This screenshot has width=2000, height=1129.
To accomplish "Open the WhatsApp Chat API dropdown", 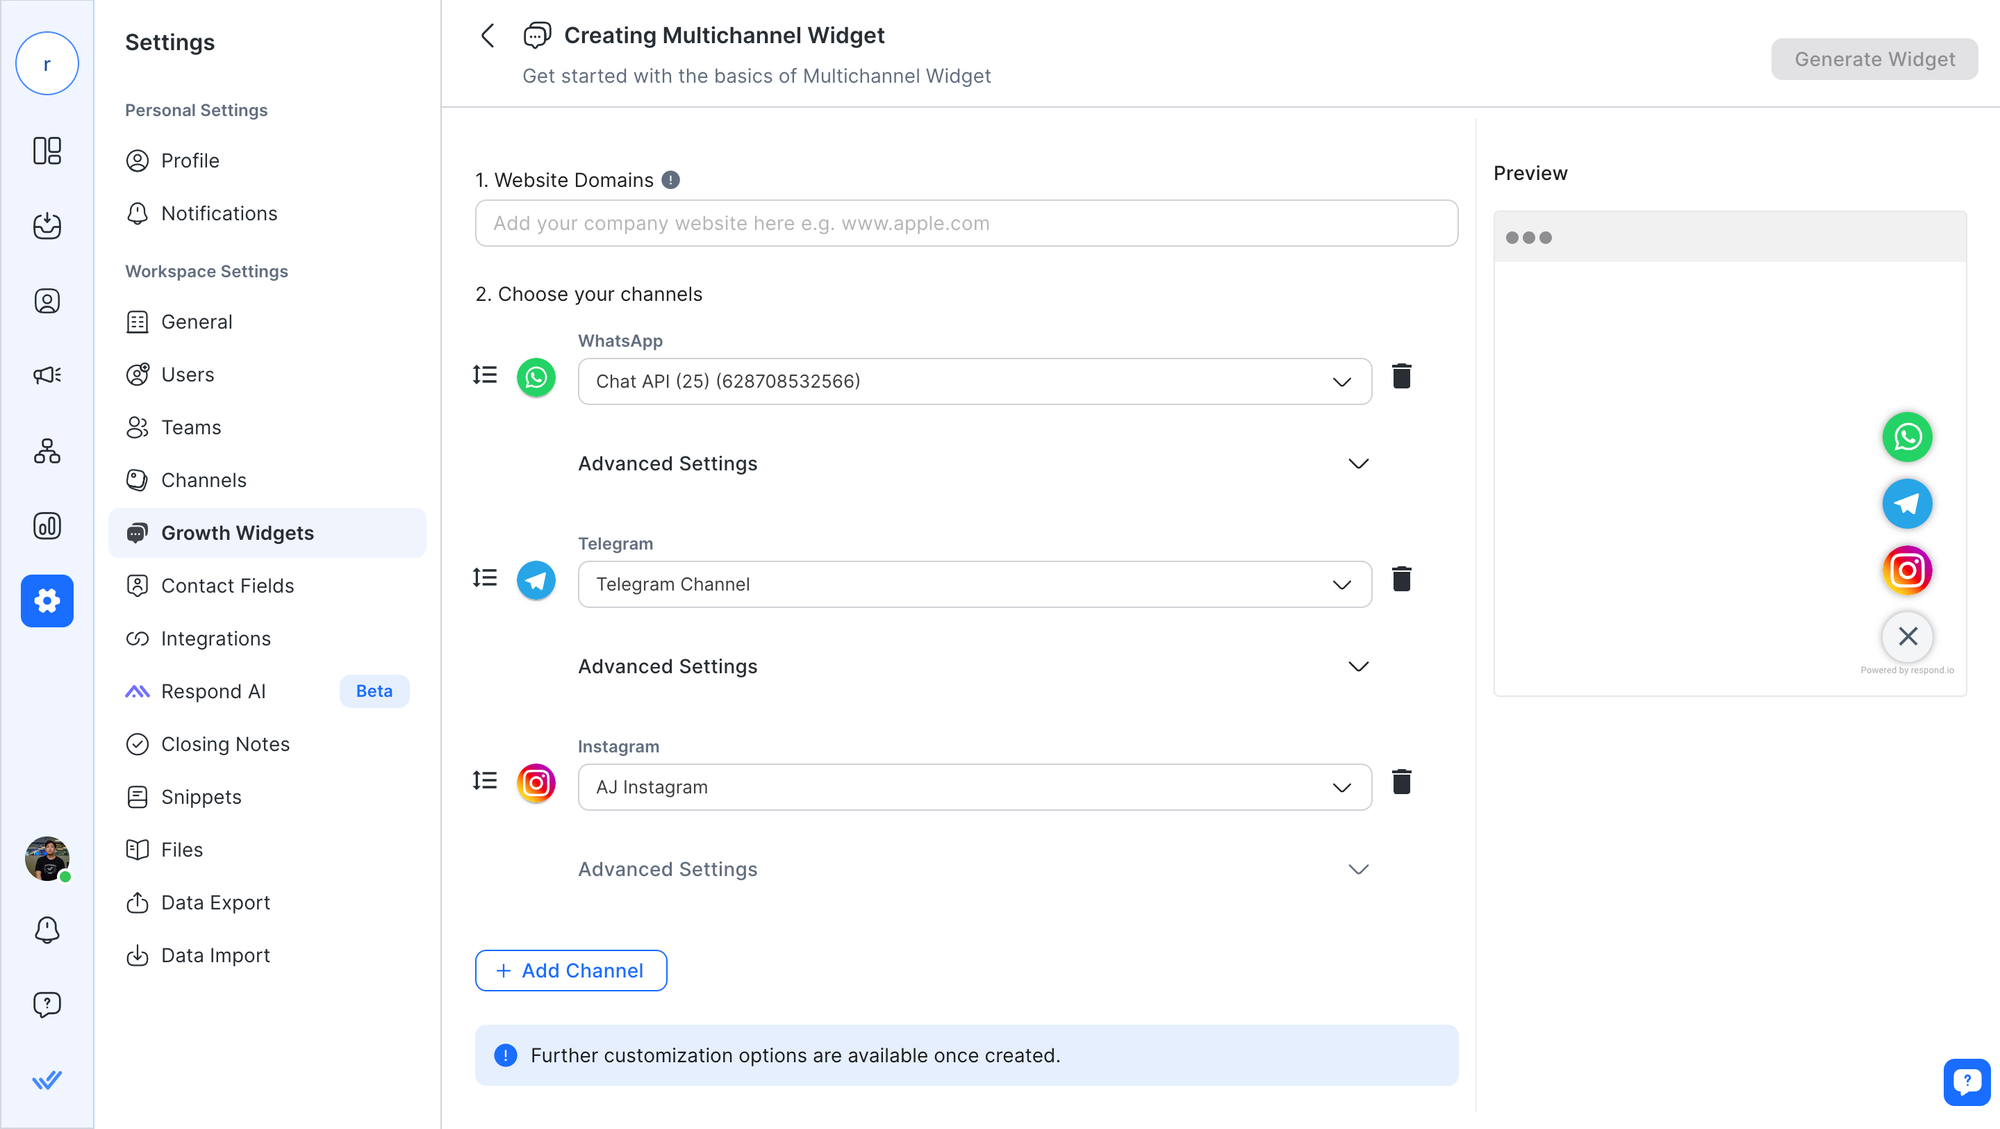I will tap(974, 382).
